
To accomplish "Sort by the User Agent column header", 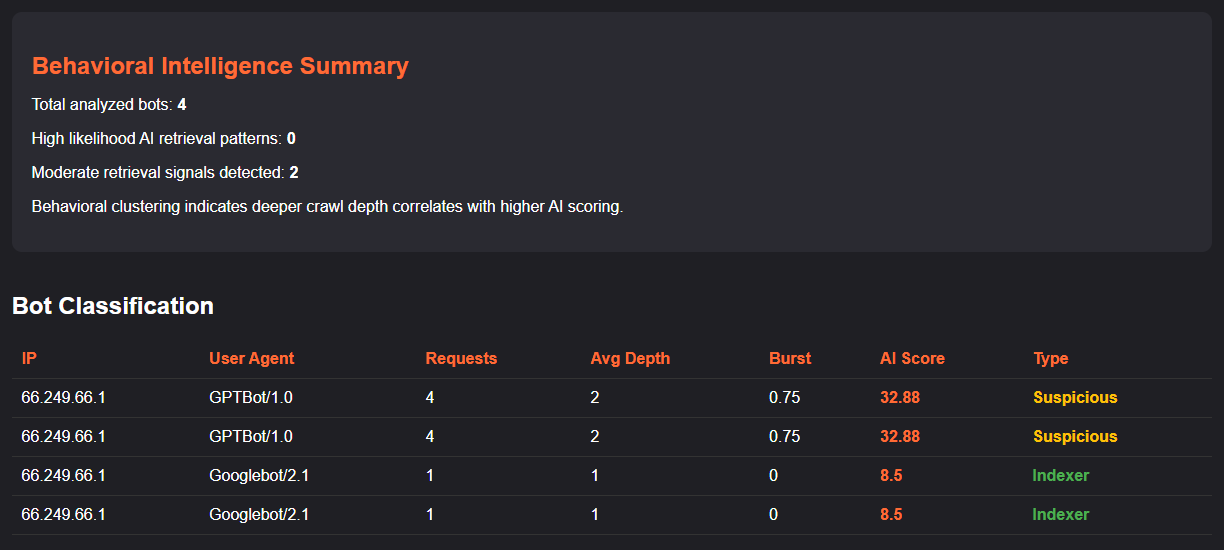I will (x=252, y=358).
